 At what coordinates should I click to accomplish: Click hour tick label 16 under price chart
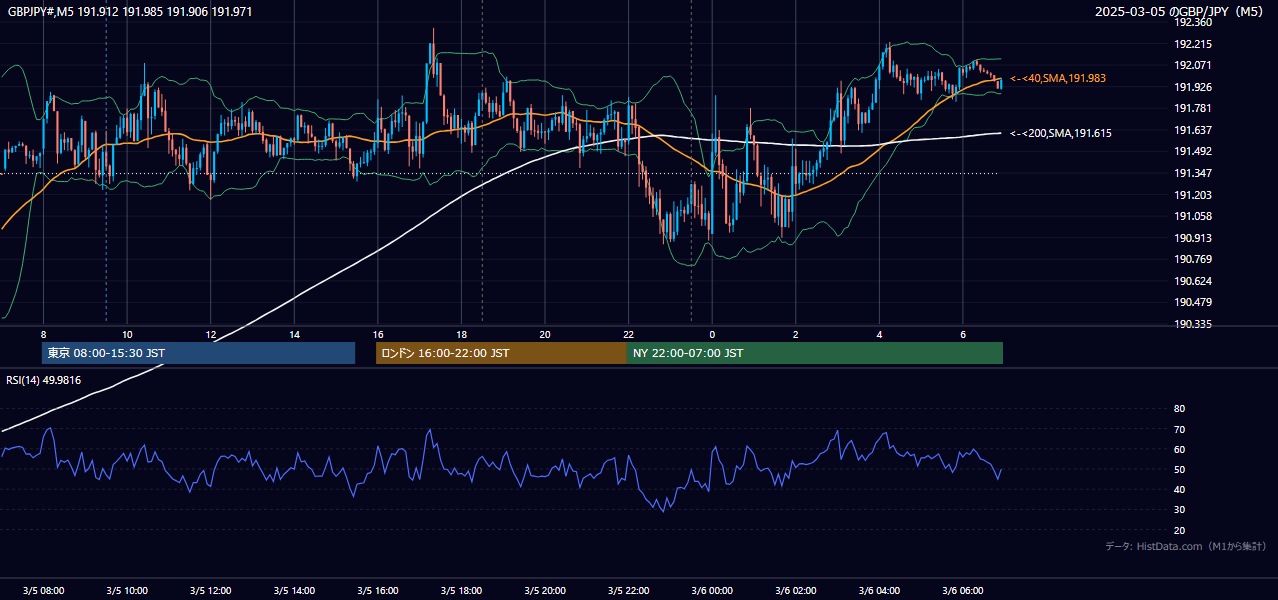point(377,334)
